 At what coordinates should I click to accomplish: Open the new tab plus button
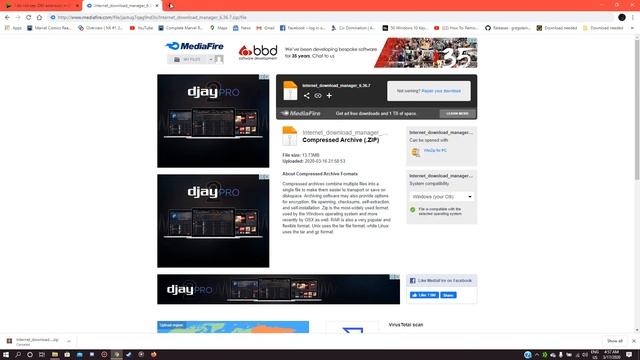(171, 6)
